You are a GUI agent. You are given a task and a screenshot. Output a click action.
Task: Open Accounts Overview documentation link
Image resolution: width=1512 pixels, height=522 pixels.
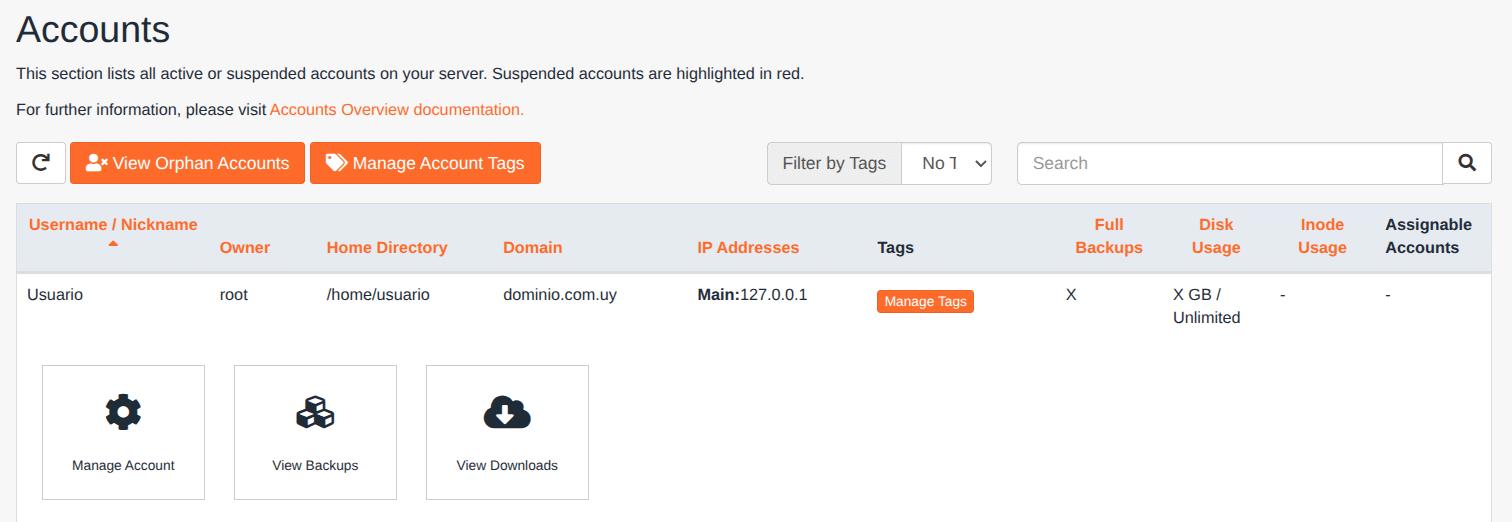click(396, 109)
